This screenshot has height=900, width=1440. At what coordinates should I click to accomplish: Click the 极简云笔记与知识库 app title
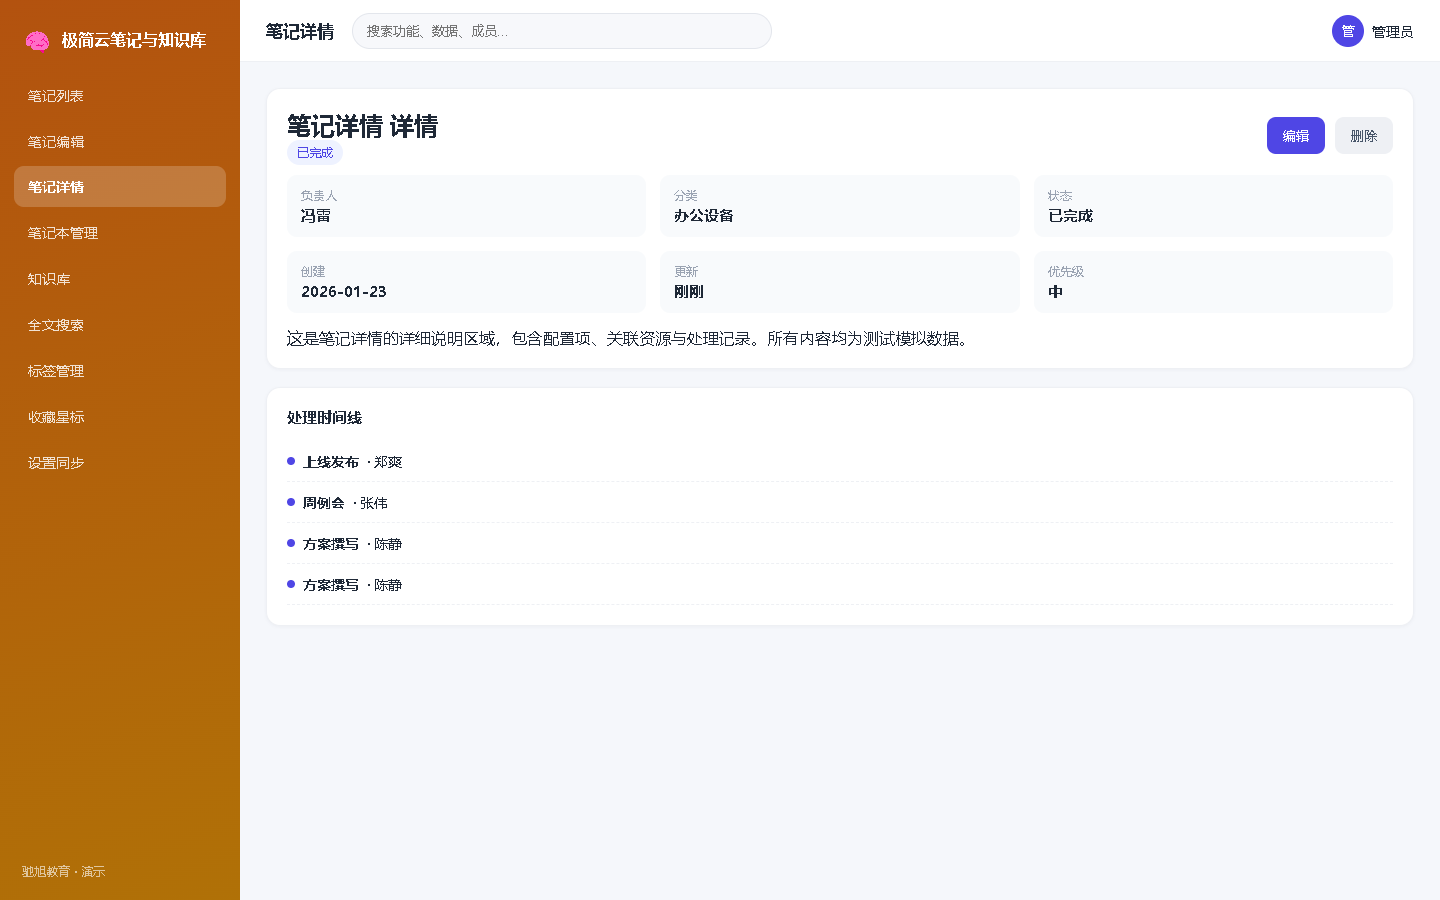[134, 40]
